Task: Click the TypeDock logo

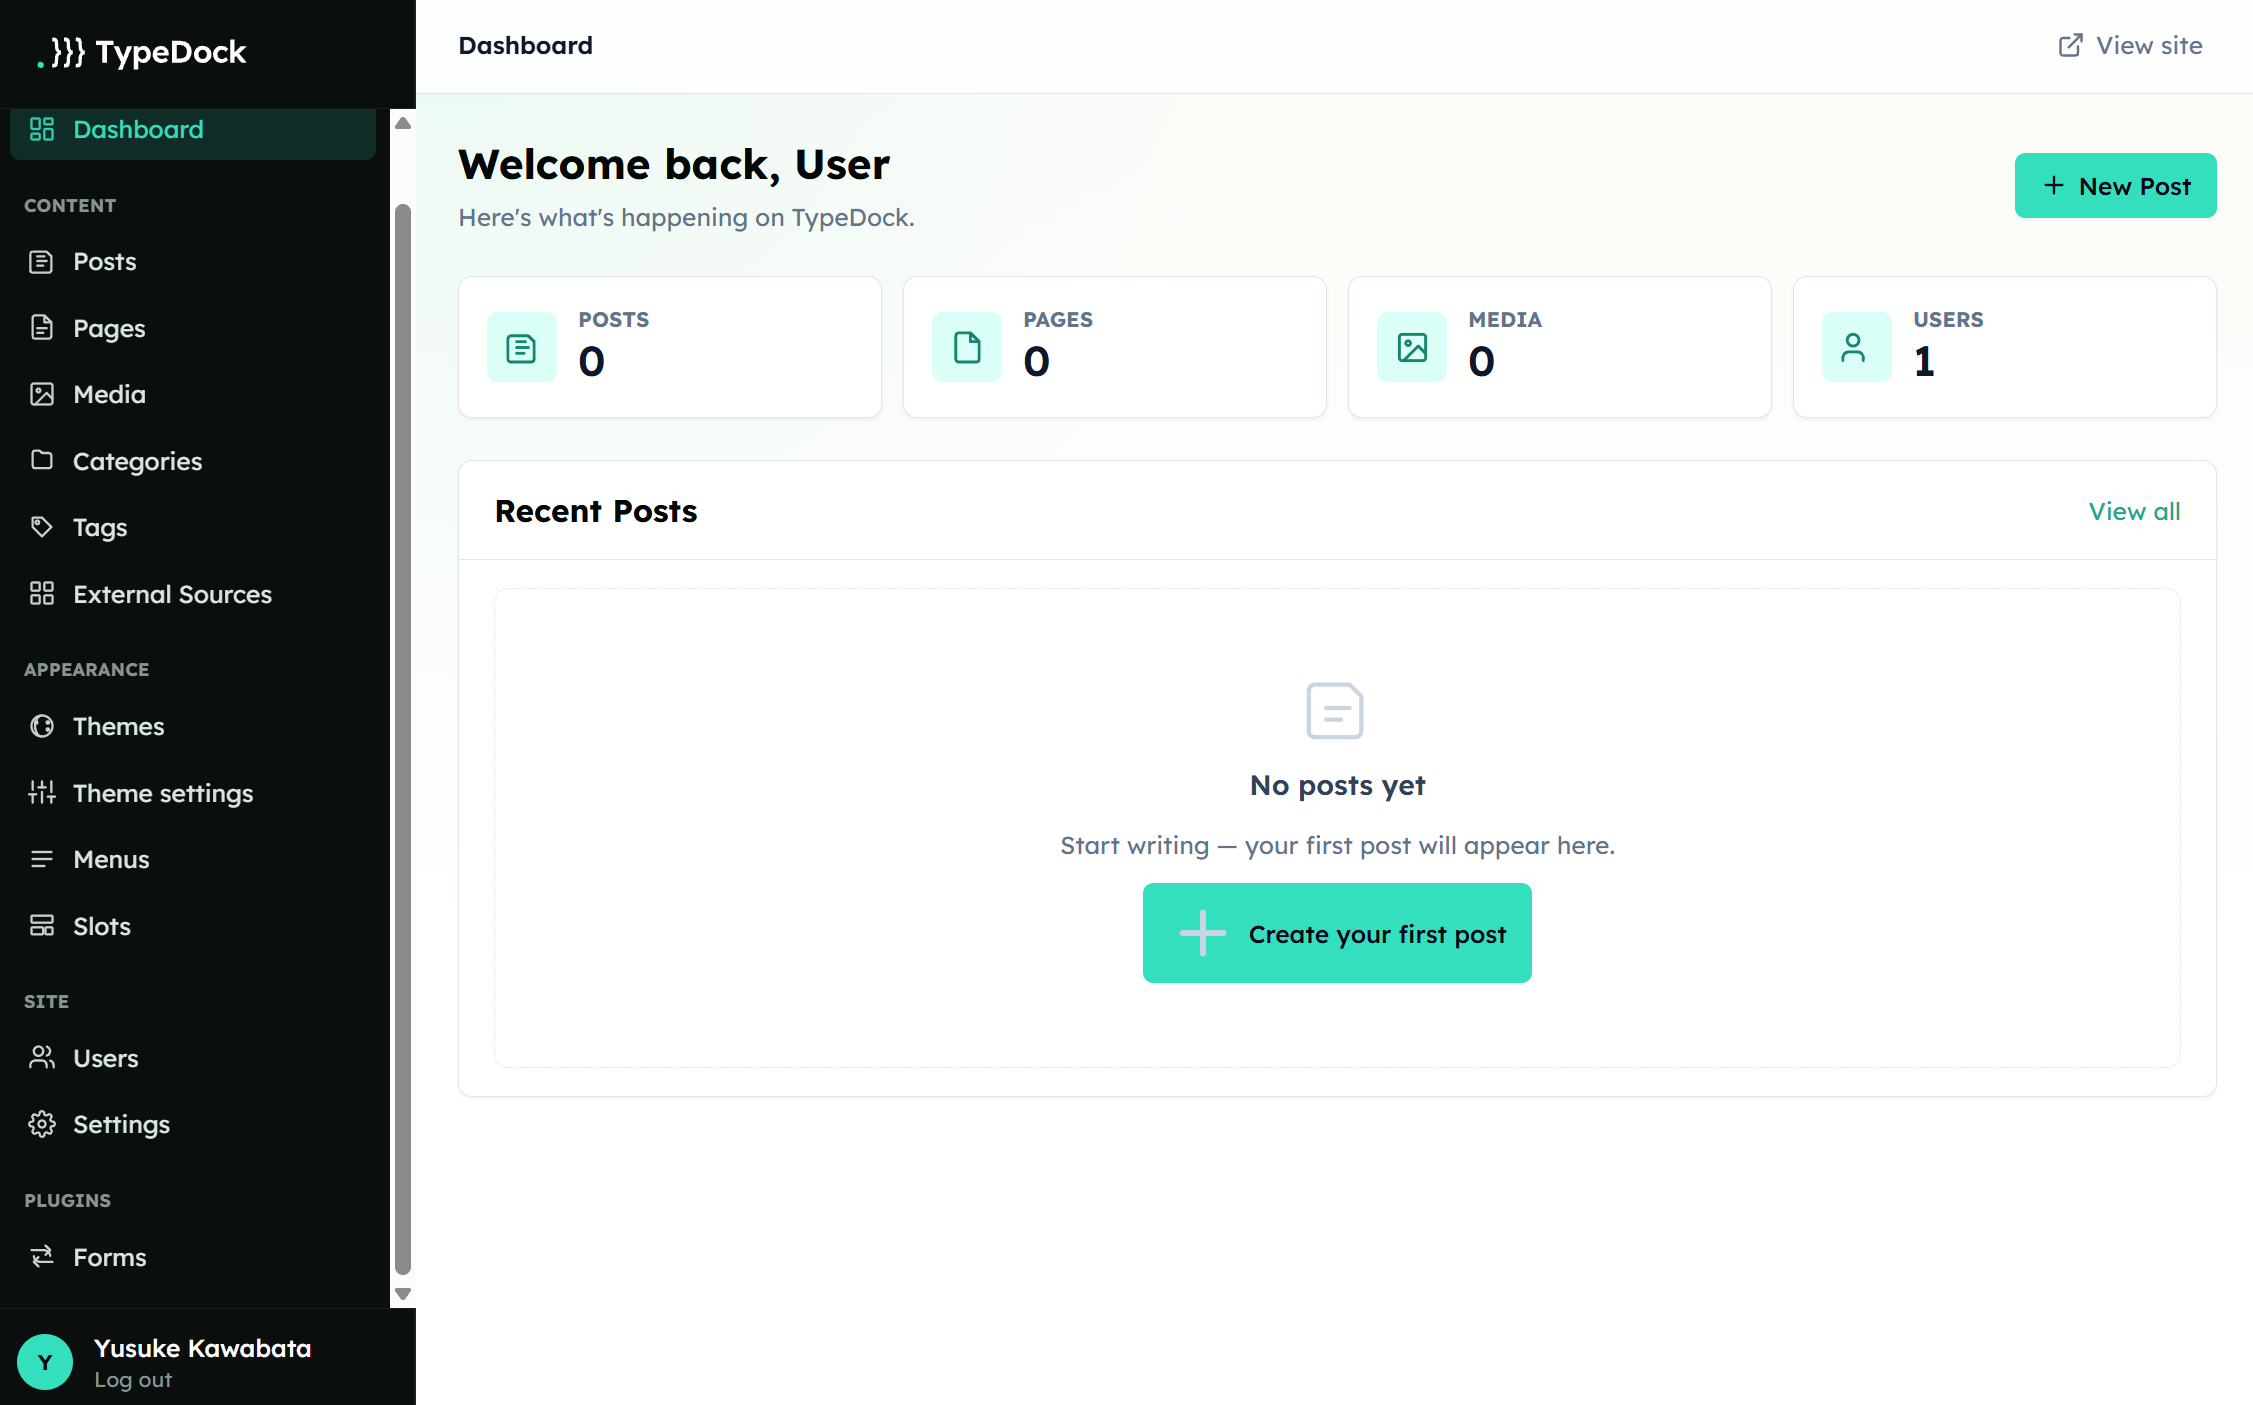Action: pyautogui.click(x=141, y=52)
